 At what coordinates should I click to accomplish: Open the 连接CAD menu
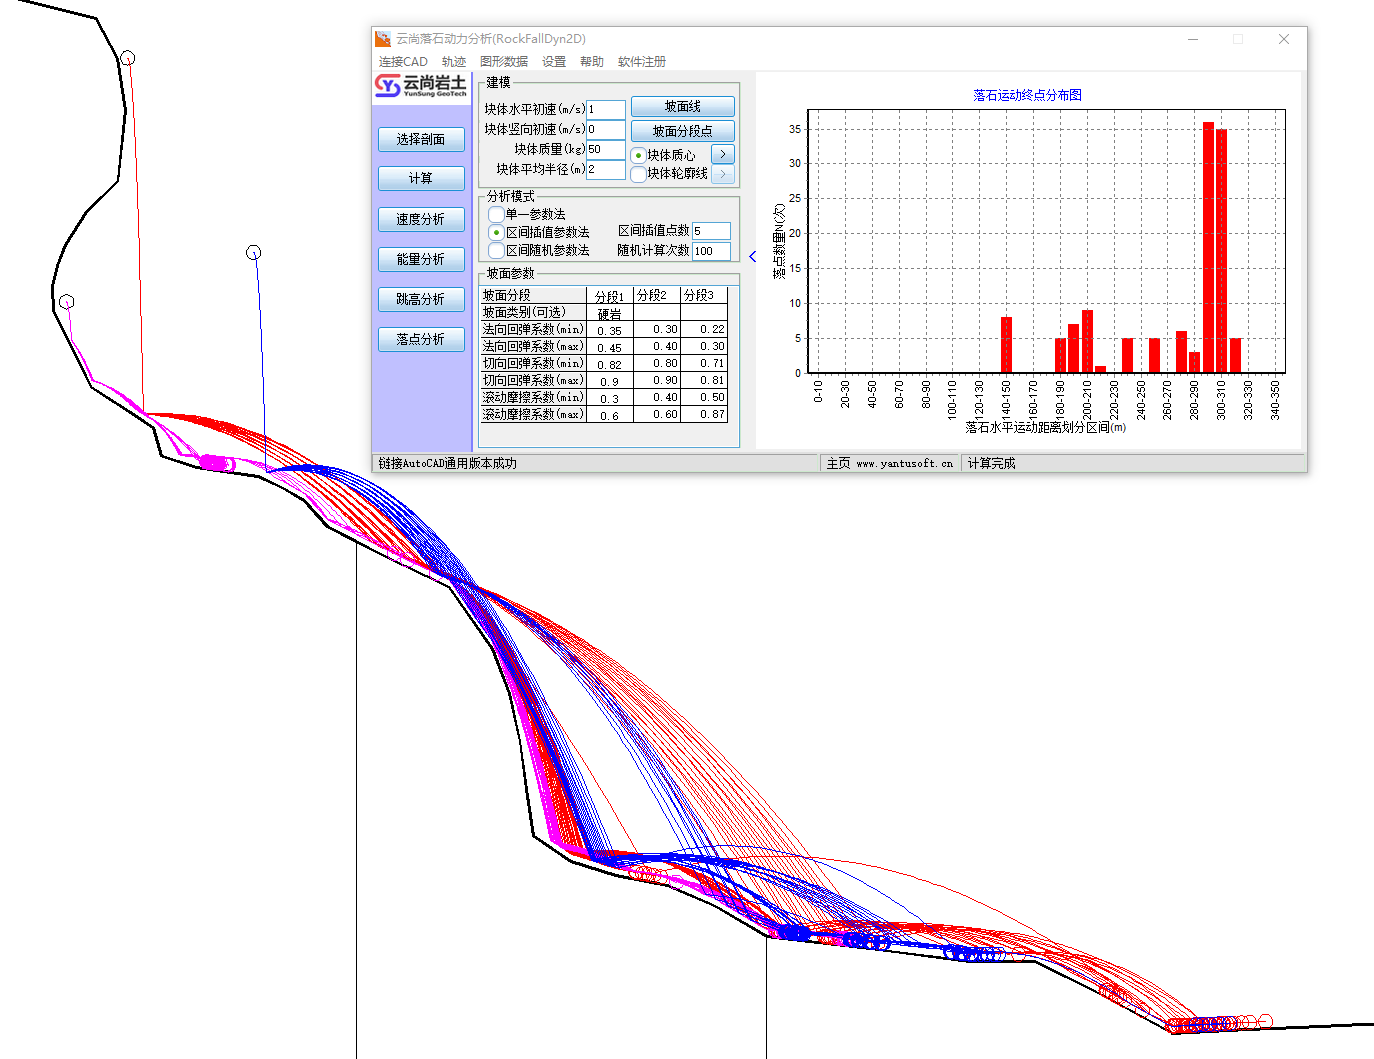click(403, 62)
